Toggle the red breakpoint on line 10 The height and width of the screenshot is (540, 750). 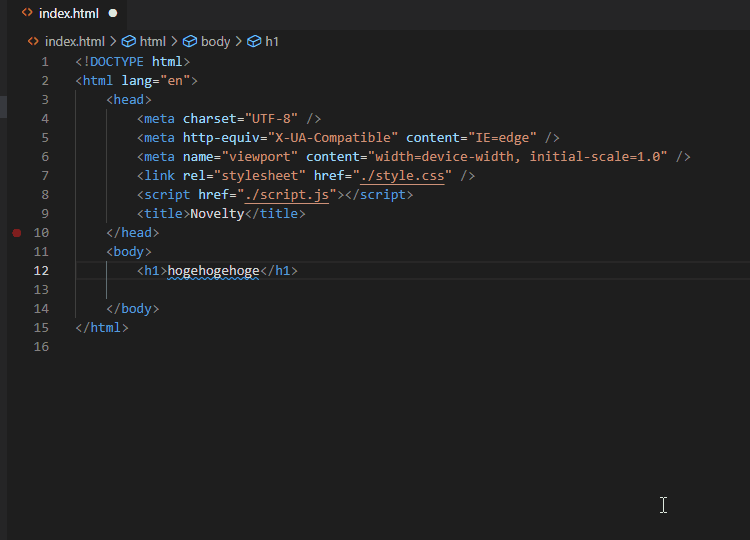(x=16, y=233)
